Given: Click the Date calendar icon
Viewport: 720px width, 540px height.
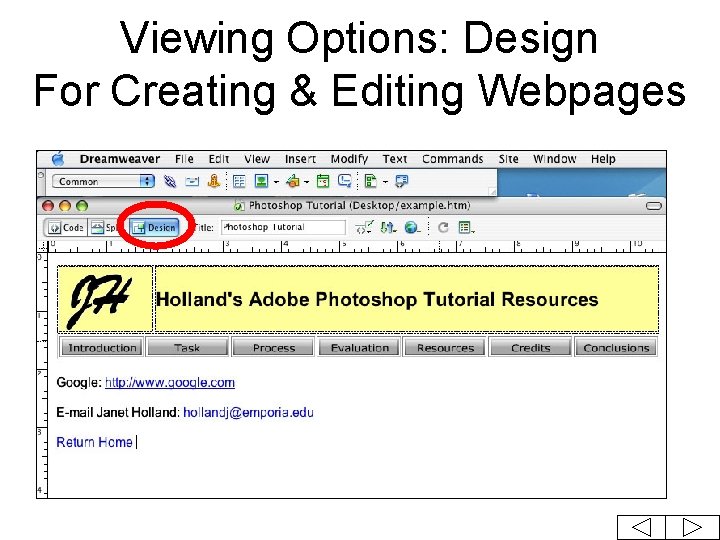Looking at the screenshot, I should (323, 181).
